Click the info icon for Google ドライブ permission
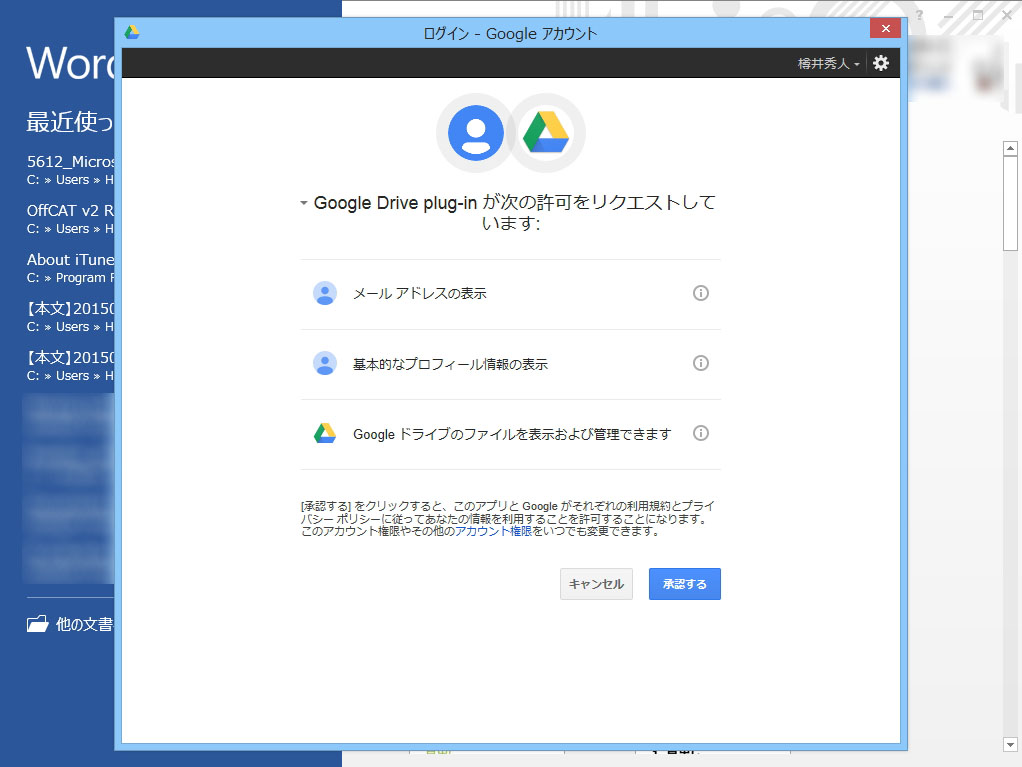 pos(701,433)
